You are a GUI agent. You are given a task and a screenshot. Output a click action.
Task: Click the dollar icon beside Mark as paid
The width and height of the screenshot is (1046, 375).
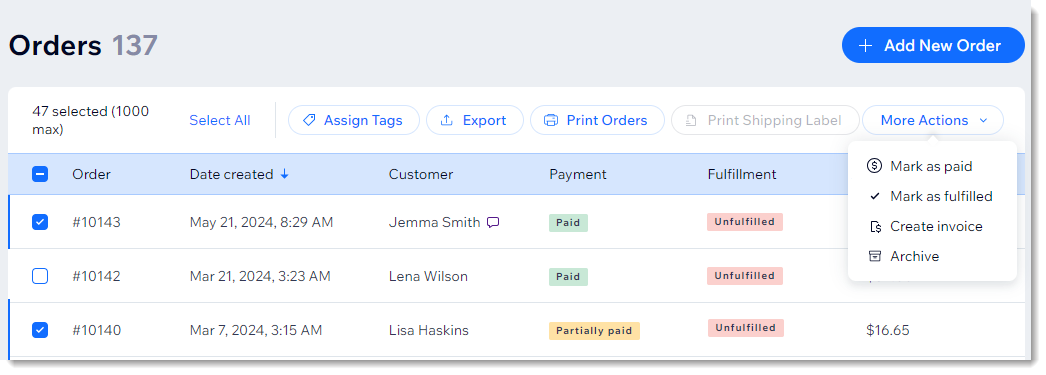click(x=874, y=166)
